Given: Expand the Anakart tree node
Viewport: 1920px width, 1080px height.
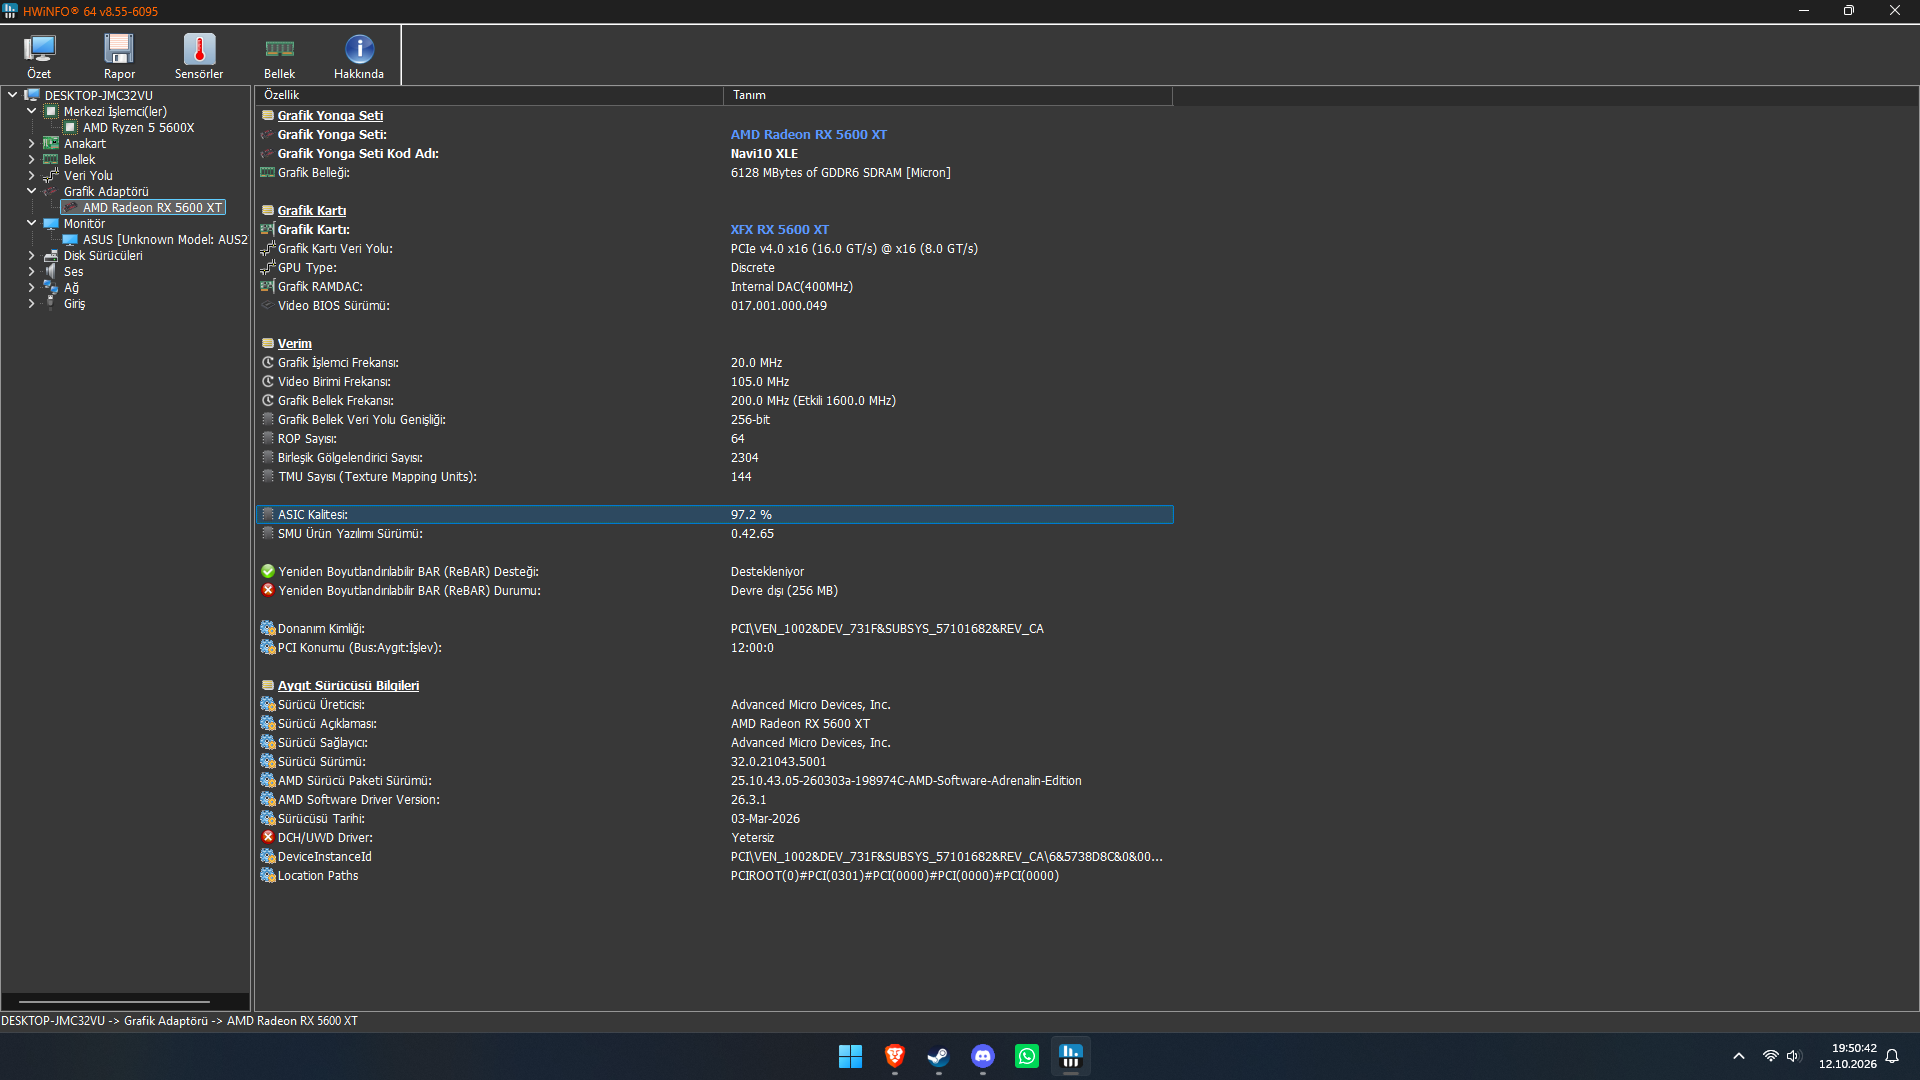Looking at the screenshot, I should [x=31, y=144].
